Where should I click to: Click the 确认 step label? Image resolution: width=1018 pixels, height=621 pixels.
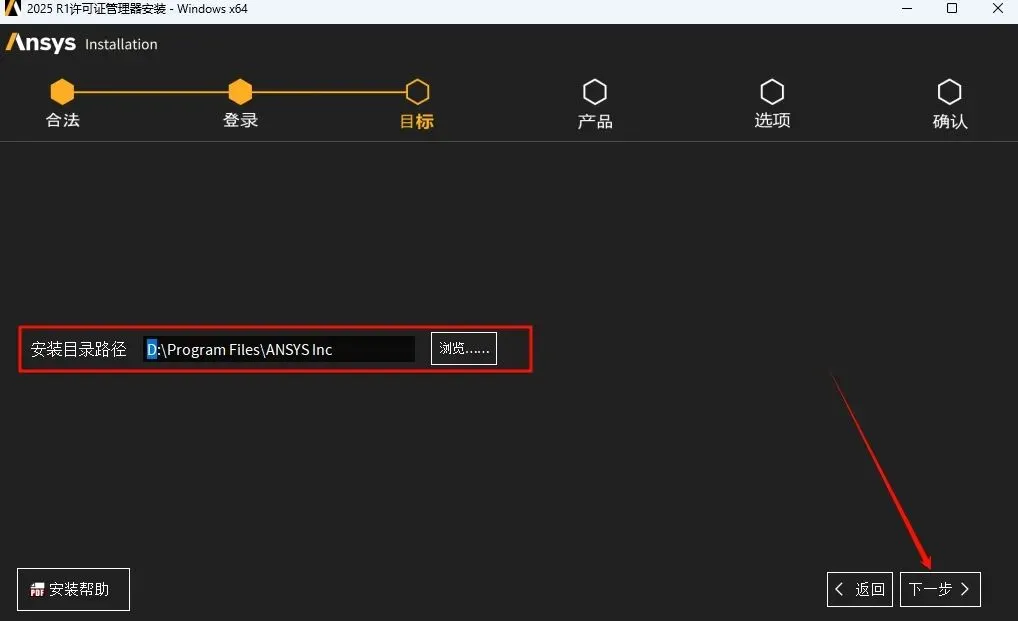coord(950,121)
